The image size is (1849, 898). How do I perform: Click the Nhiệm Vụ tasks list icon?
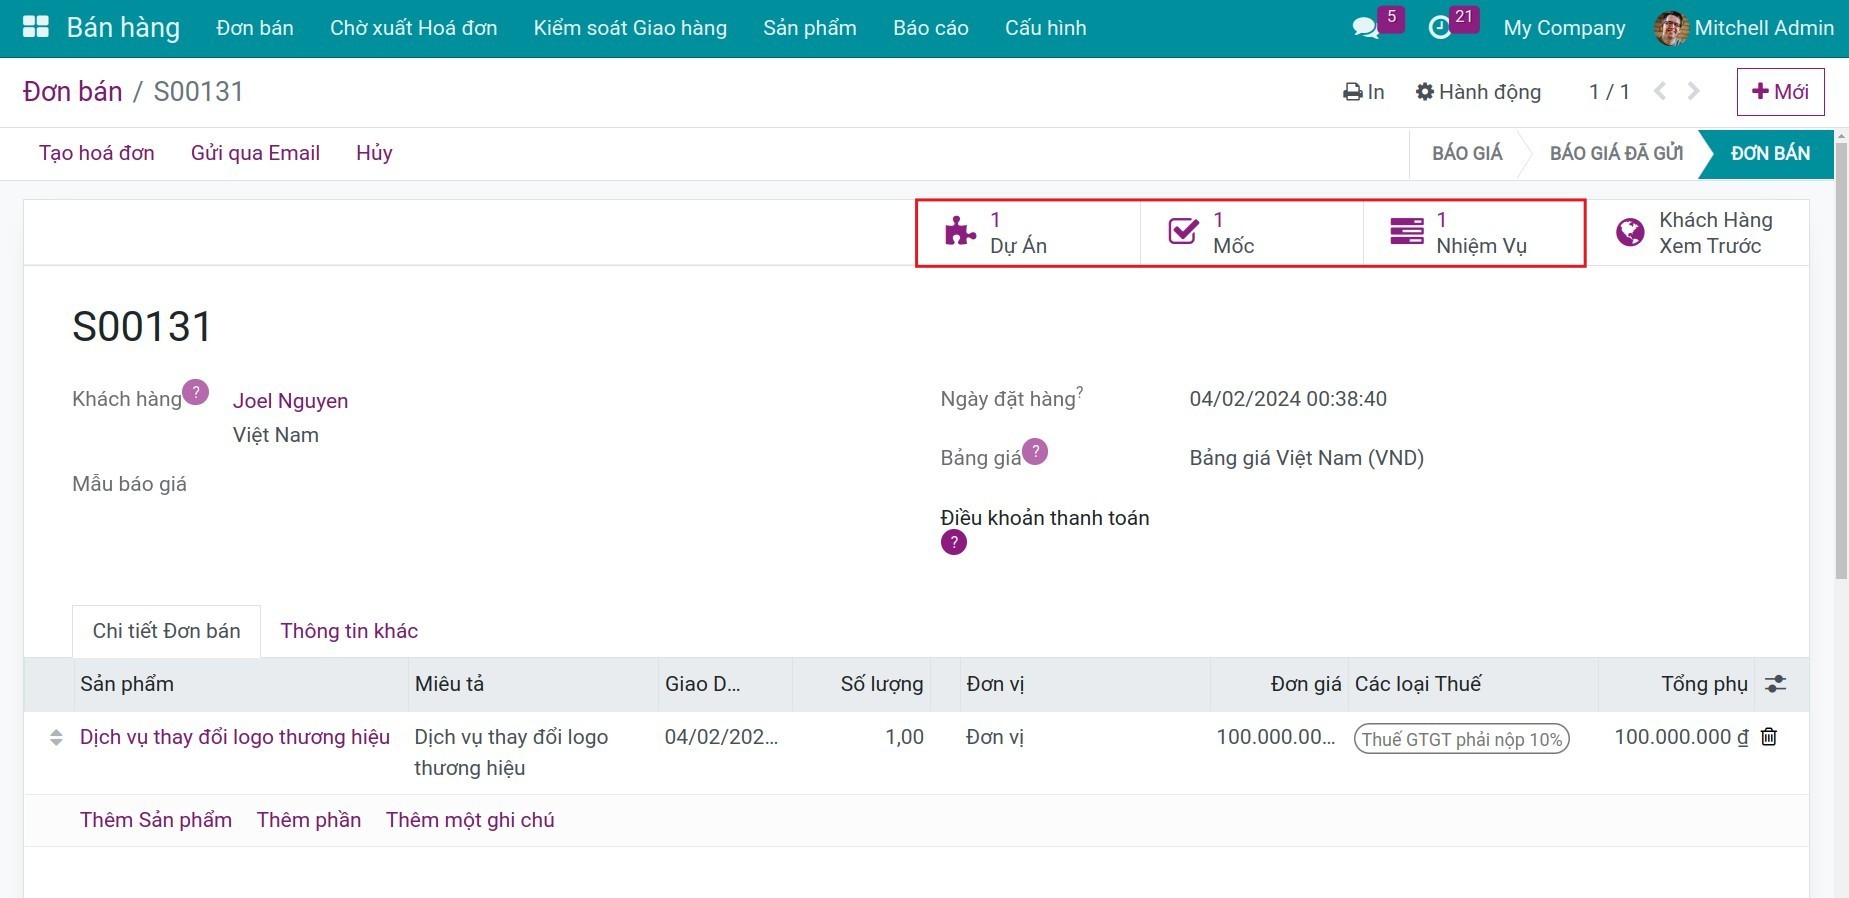(1406, 232)
